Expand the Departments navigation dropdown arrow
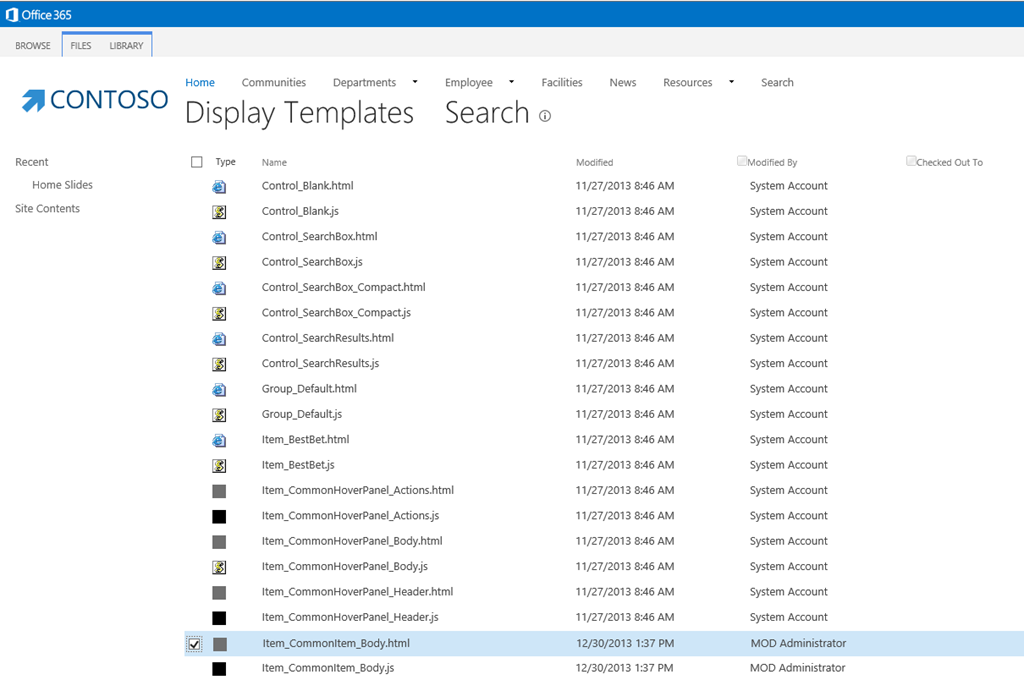Screen dimensions: 1024x680 click(415, 82)
